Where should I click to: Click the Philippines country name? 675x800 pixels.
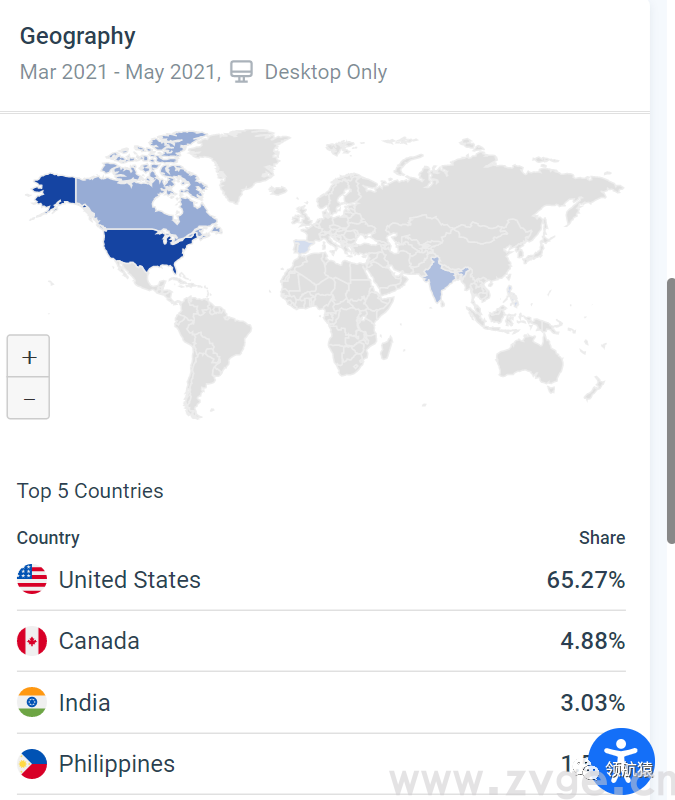pyautogui.click(x=116, y=764)
